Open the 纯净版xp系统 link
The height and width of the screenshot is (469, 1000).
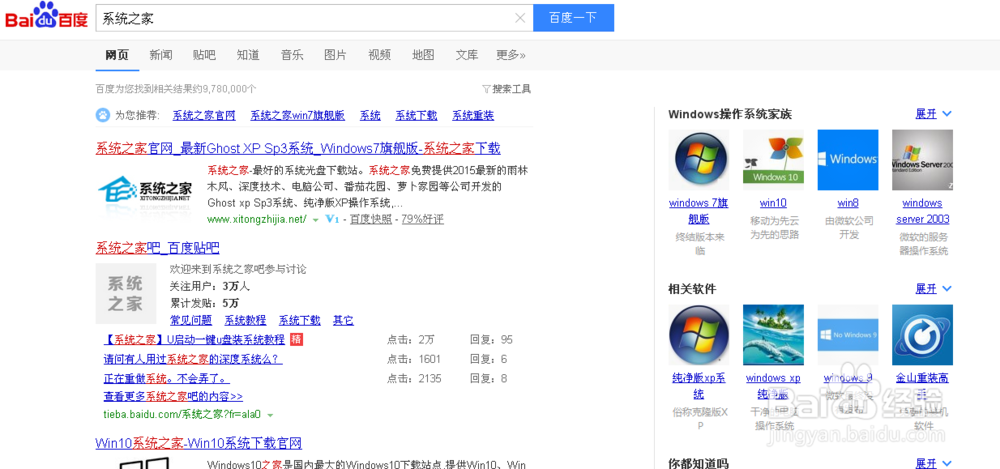699,386
